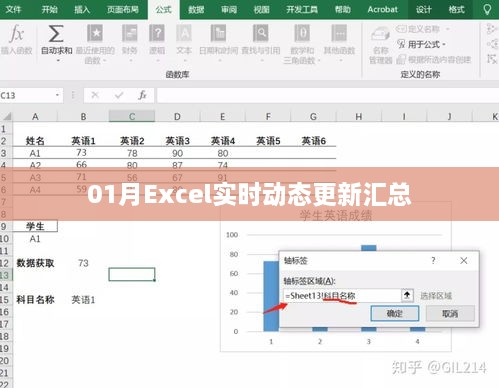Select the 数据获取 label cell

pos(35,263)
